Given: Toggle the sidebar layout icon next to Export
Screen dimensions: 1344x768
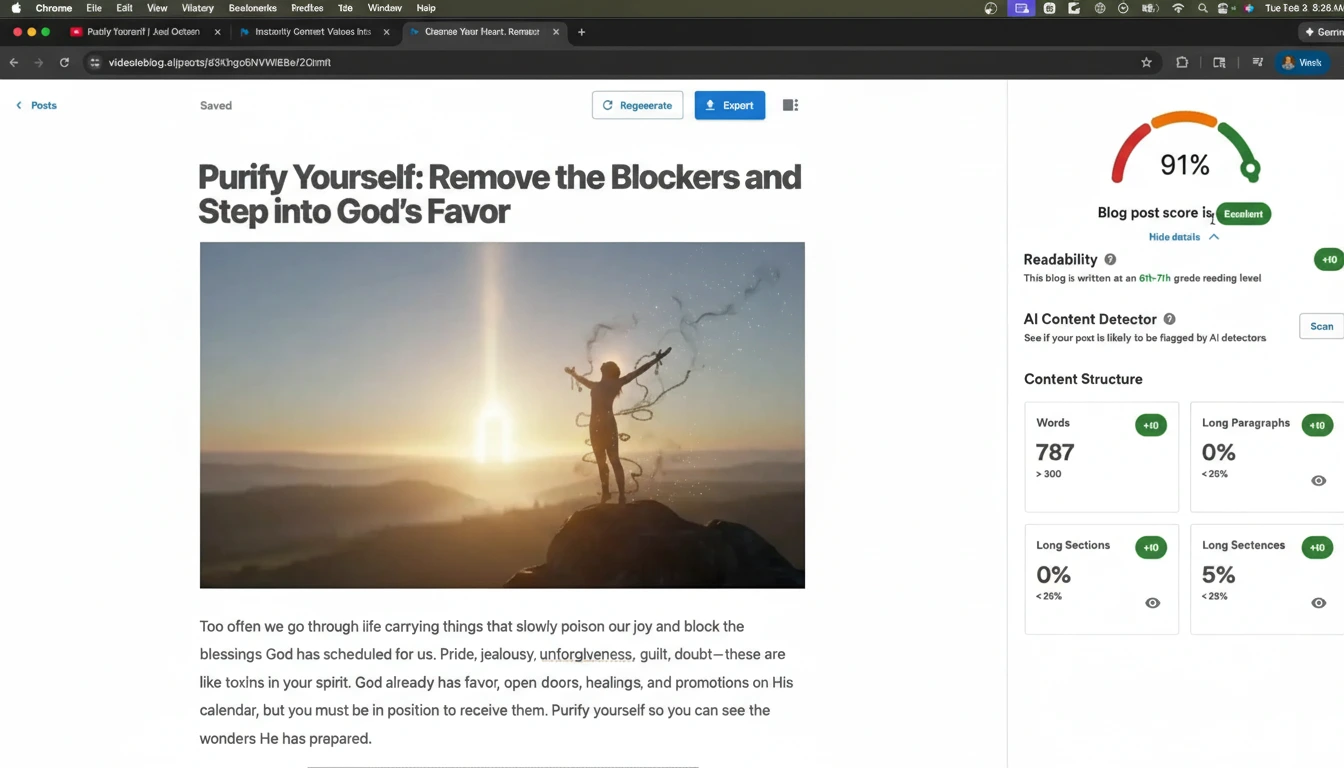Looking at the screenshot, I should tap(790, 105).
